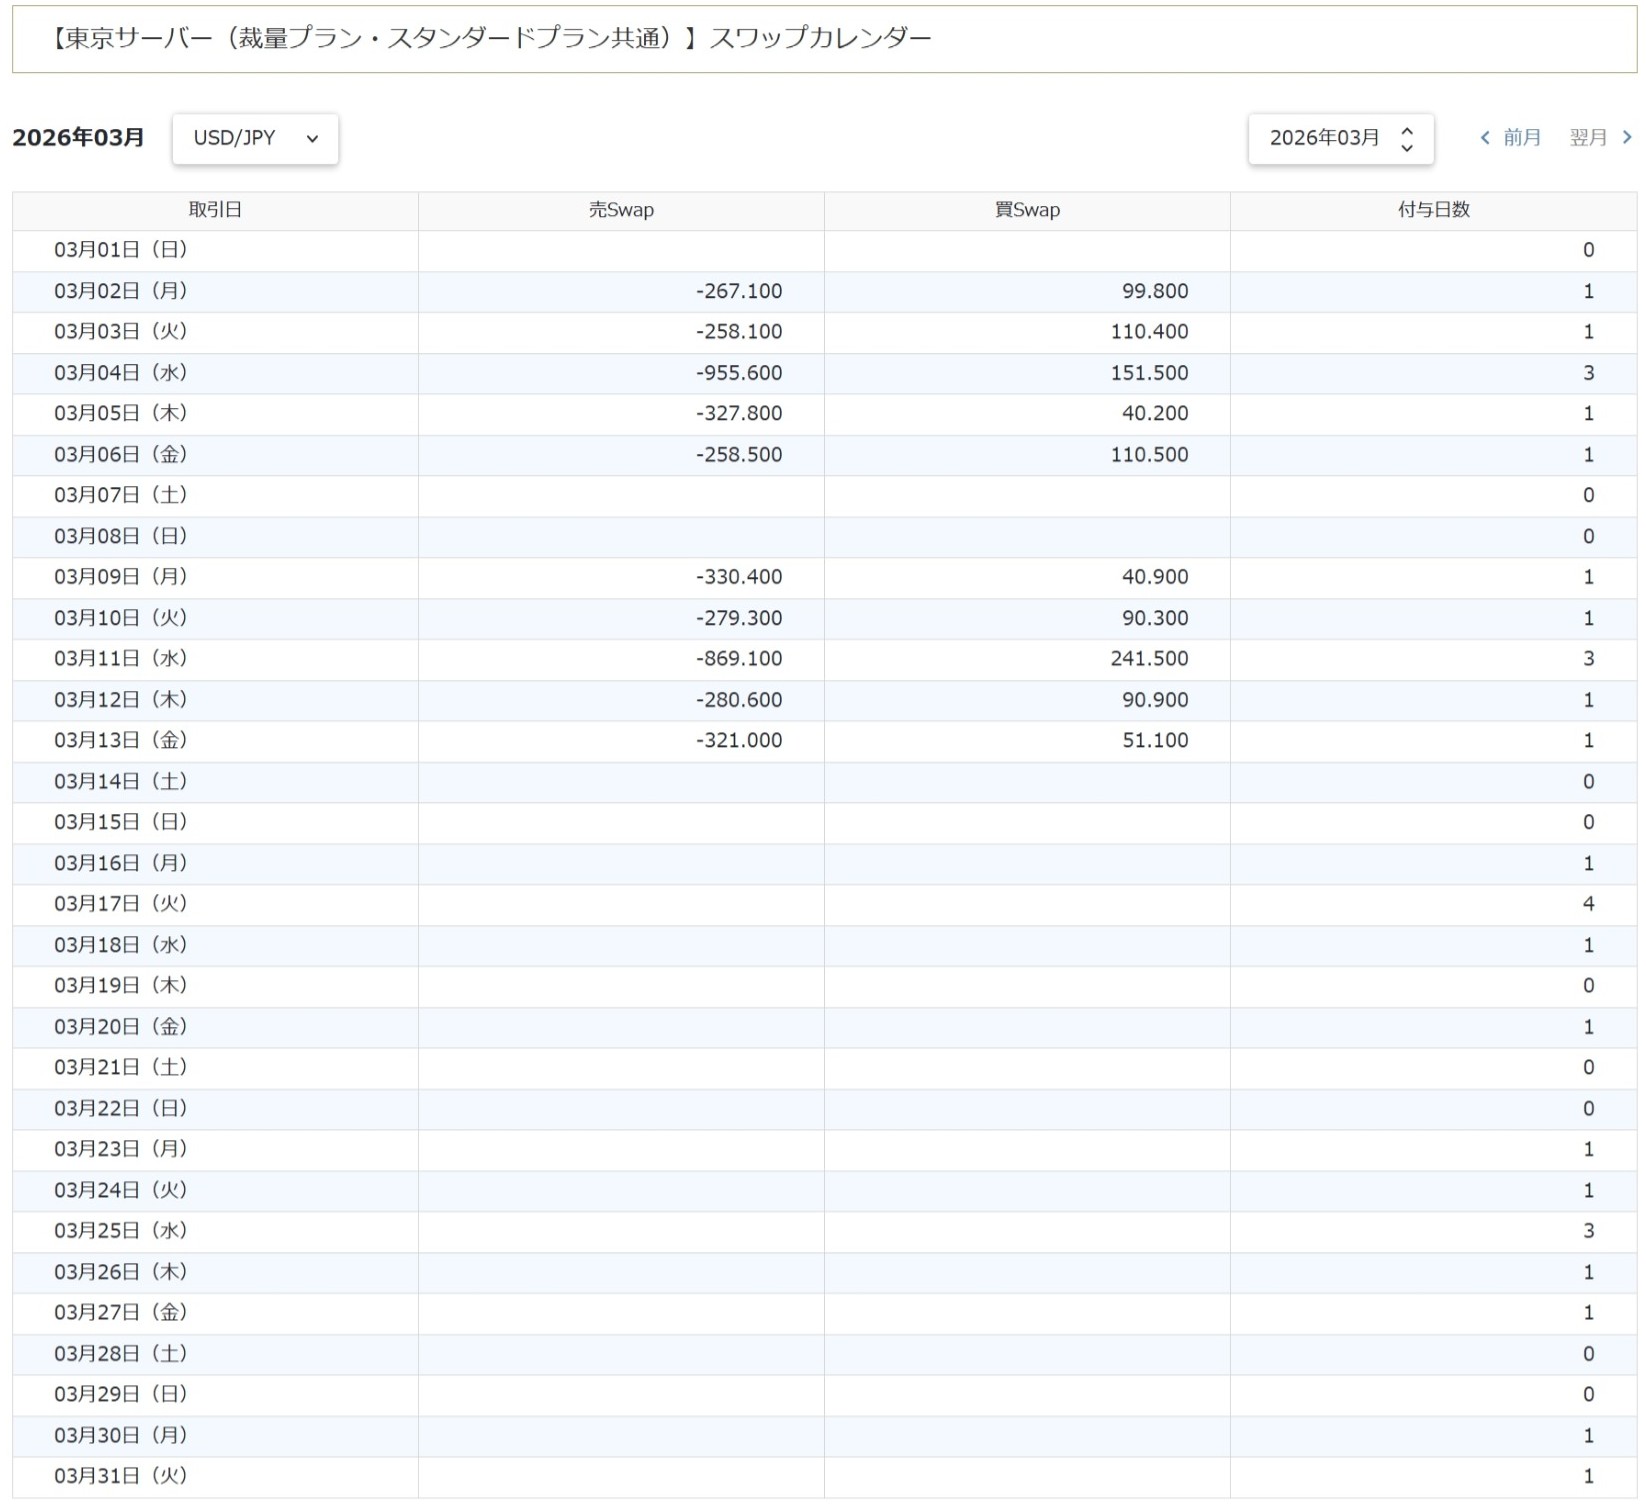Select buy swap value 51.100

click(x=1155, y=740)
